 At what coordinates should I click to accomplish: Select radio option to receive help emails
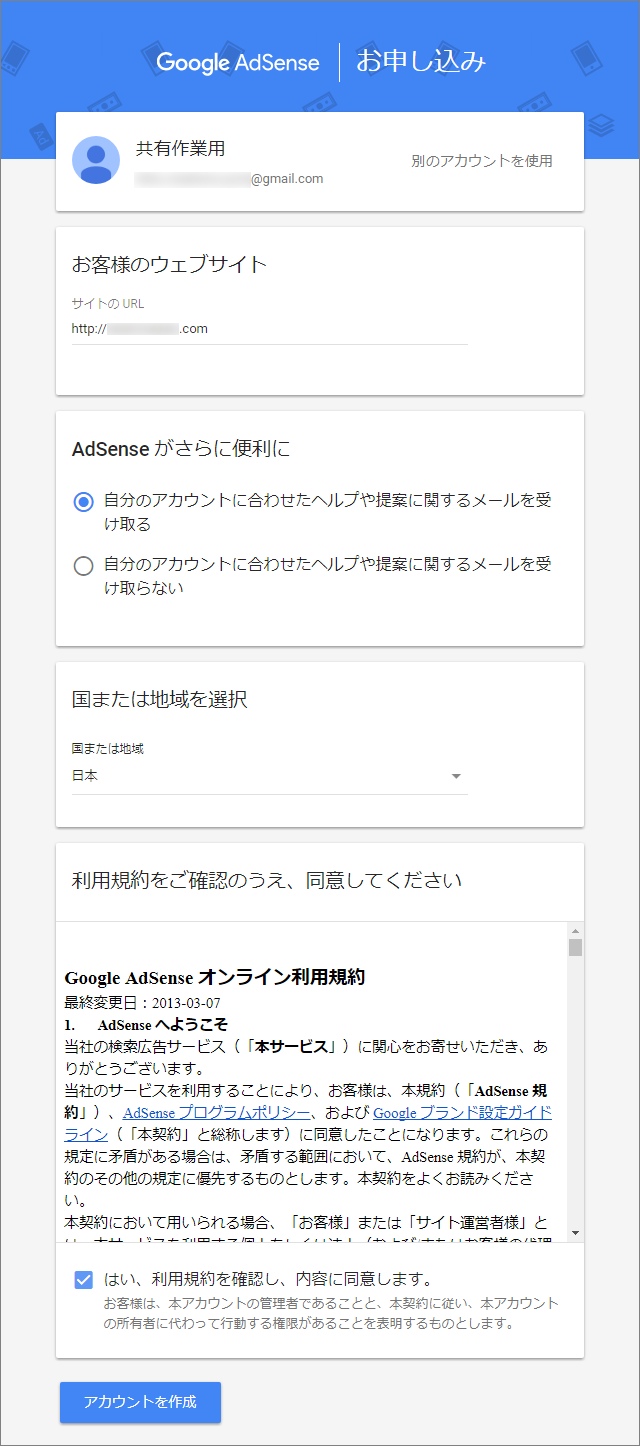pyautogui.click(x=84, y=502)
